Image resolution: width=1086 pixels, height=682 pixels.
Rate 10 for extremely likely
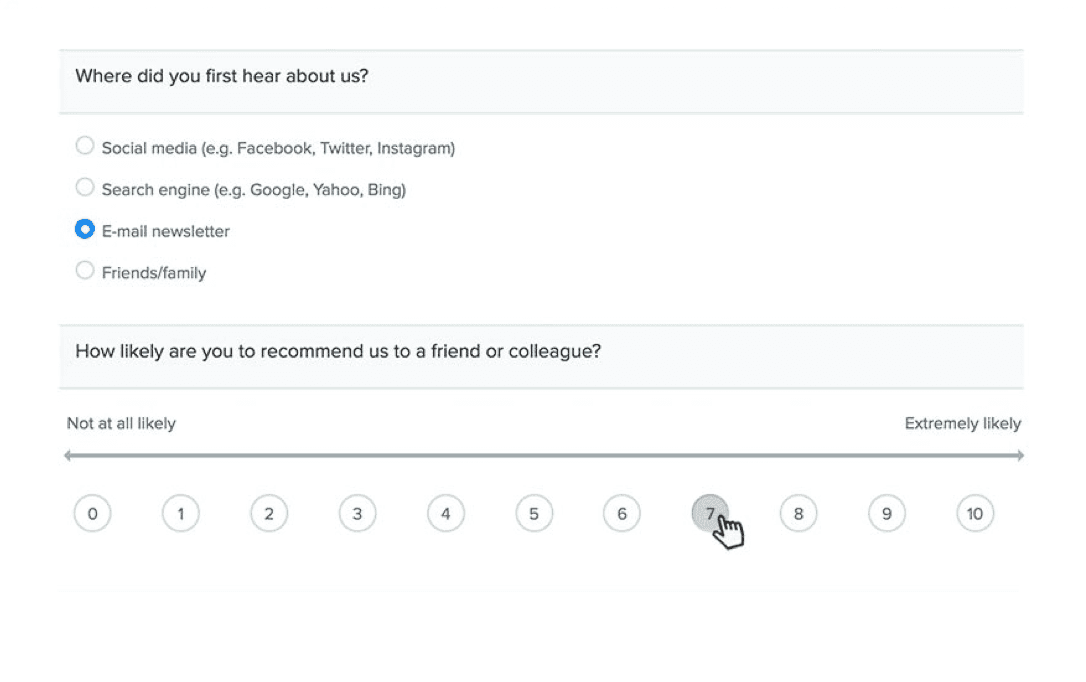(975, 514)
